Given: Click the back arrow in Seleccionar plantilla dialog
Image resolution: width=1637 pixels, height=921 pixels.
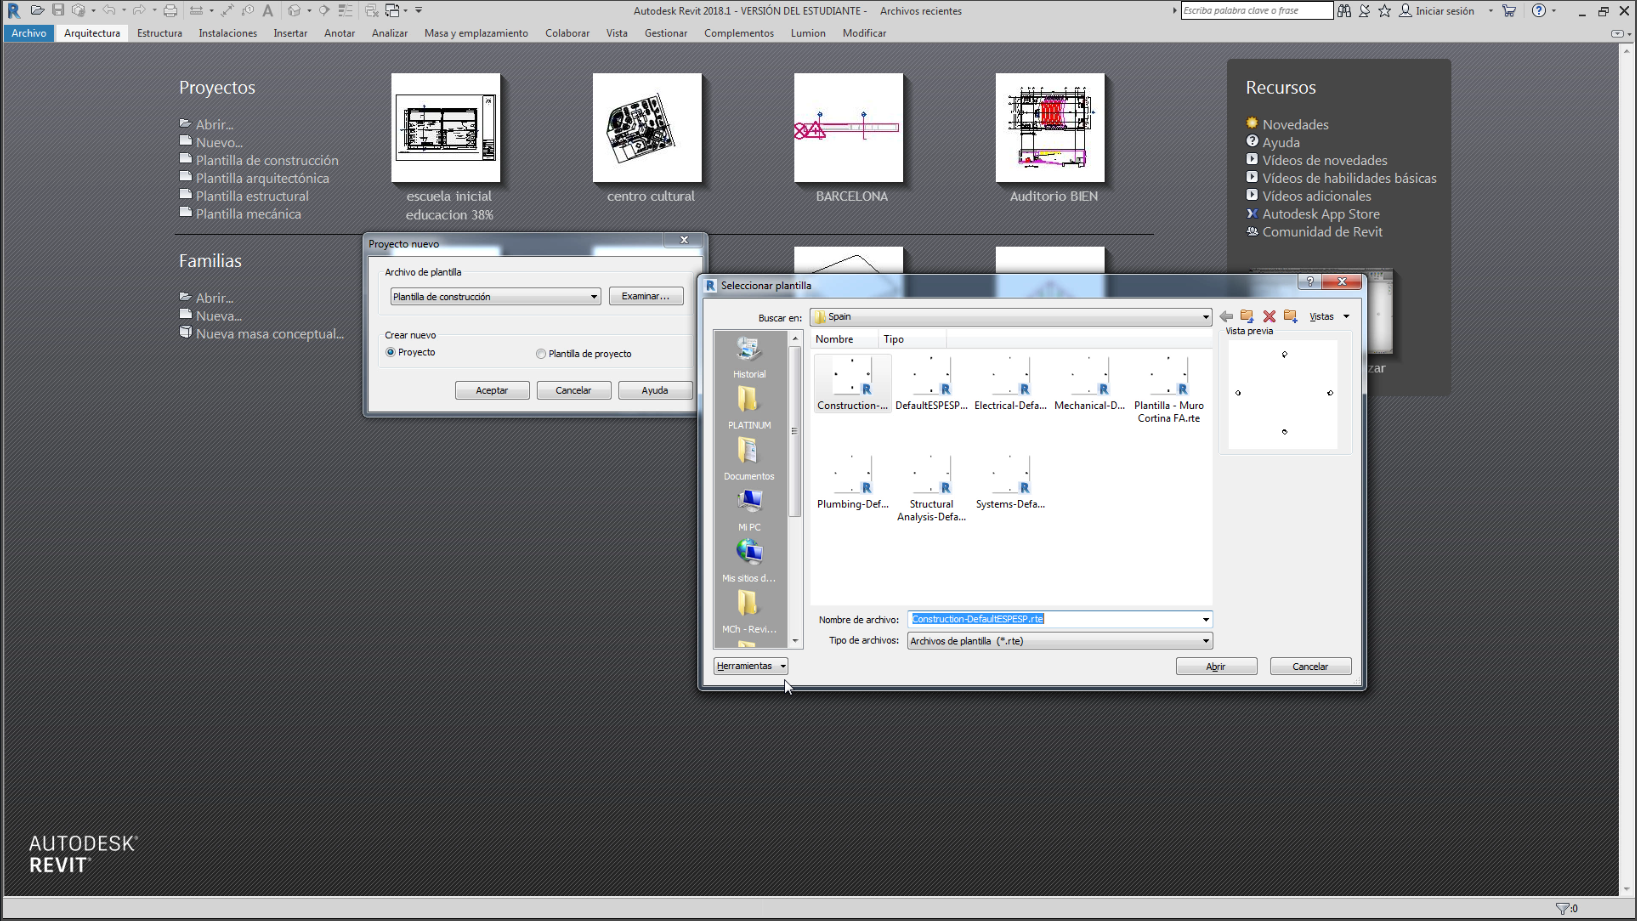Looking at the screenshot, I should pyautogui.click(x=1226, y=316).
